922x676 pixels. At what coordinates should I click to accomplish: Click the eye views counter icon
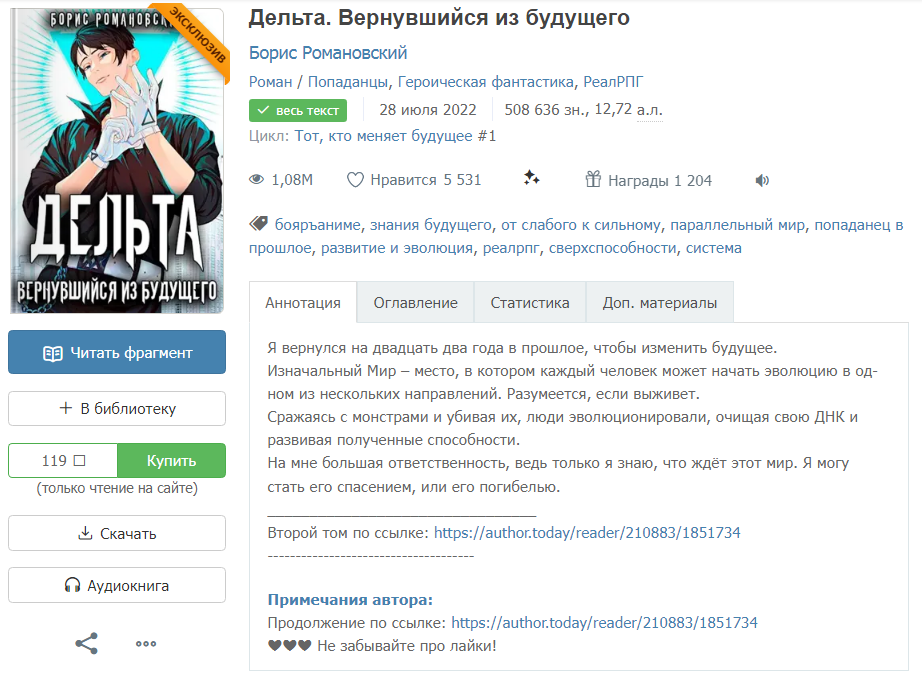click(256, 179)
